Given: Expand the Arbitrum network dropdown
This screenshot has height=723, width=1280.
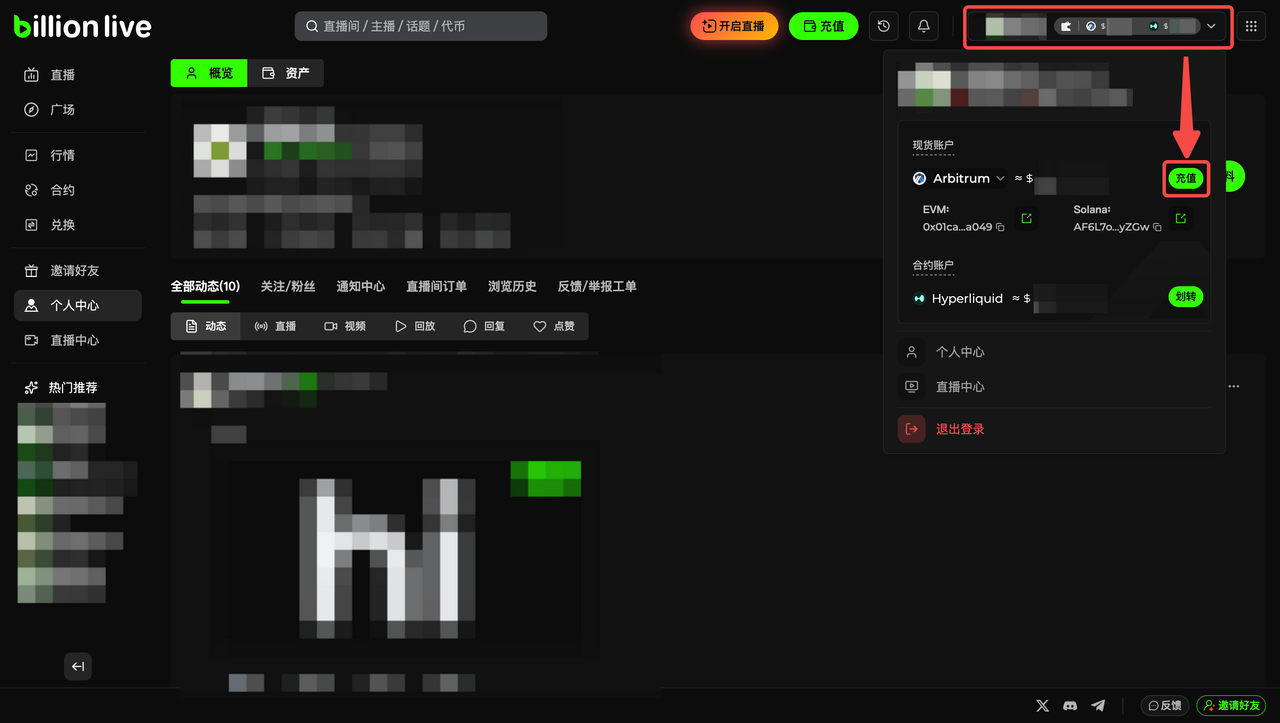Looking at the screenshot, I should (x=1000, y=179).
